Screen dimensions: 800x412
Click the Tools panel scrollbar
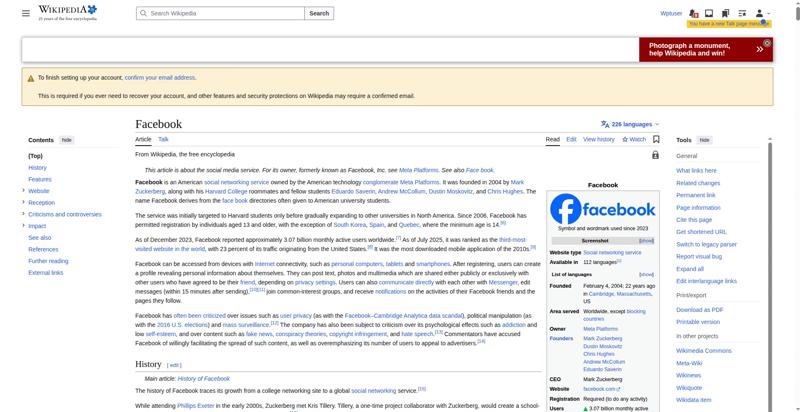click(x=770, y=275)
